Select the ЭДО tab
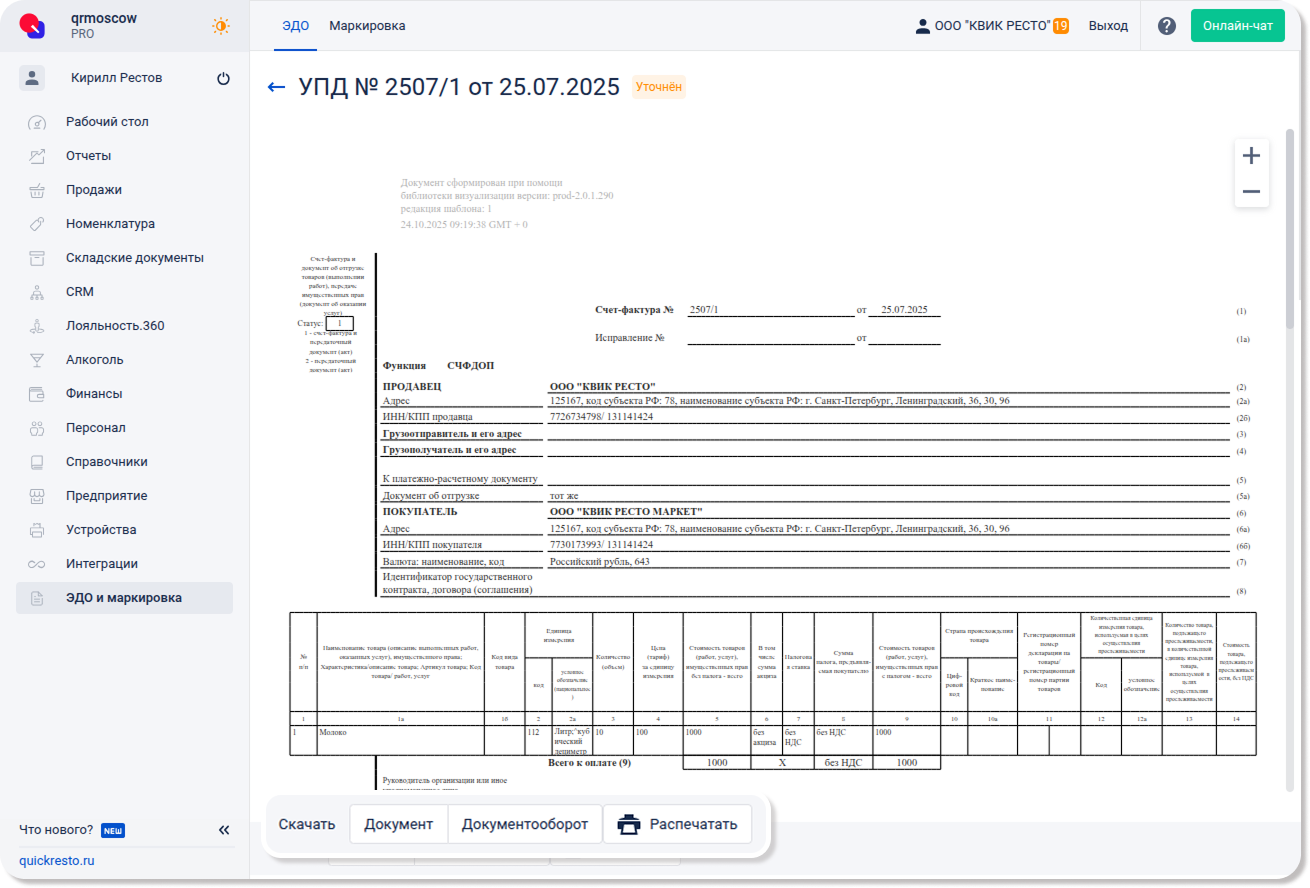 [295, 26]
